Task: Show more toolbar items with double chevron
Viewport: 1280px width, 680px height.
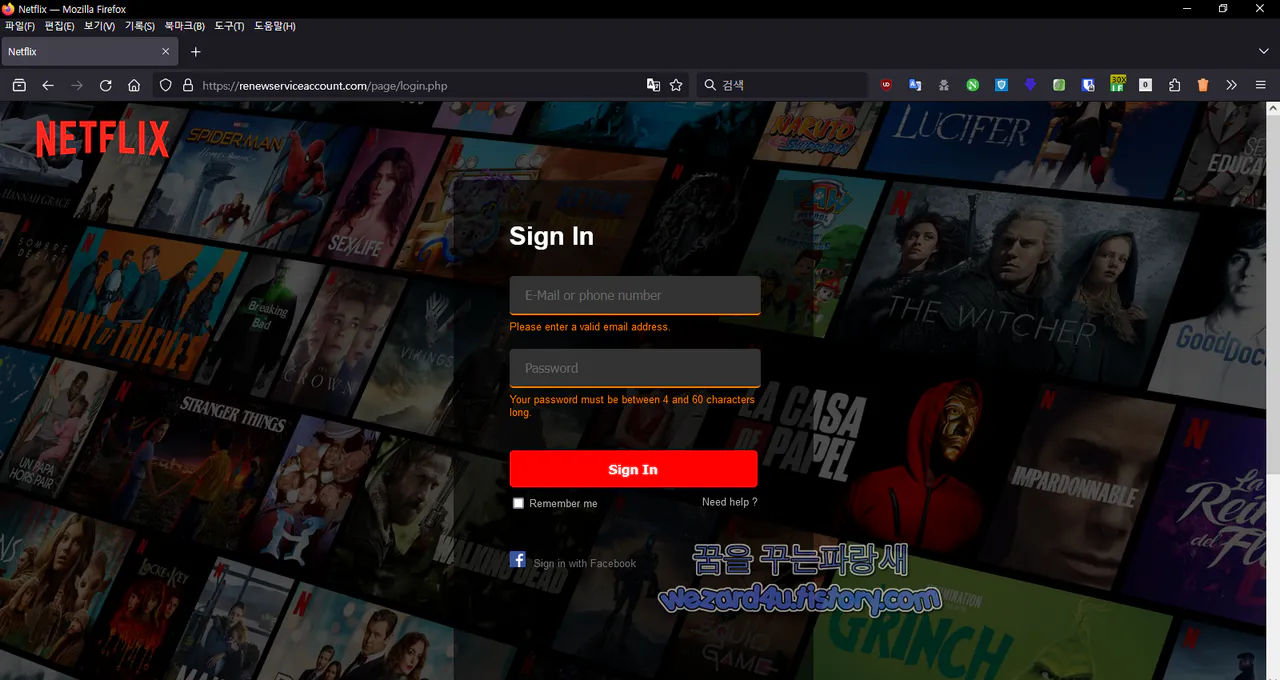Action: (1232, 86)
